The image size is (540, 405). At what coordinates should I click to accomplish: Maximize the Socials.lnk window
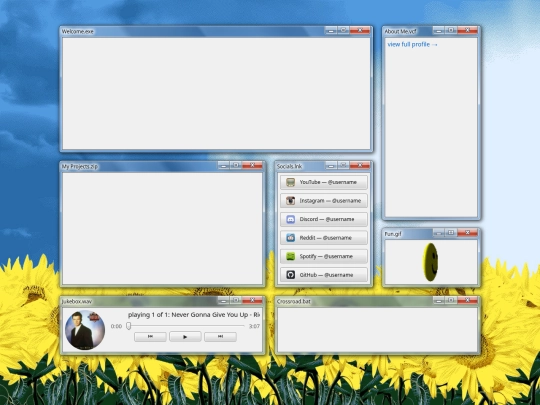343,166
